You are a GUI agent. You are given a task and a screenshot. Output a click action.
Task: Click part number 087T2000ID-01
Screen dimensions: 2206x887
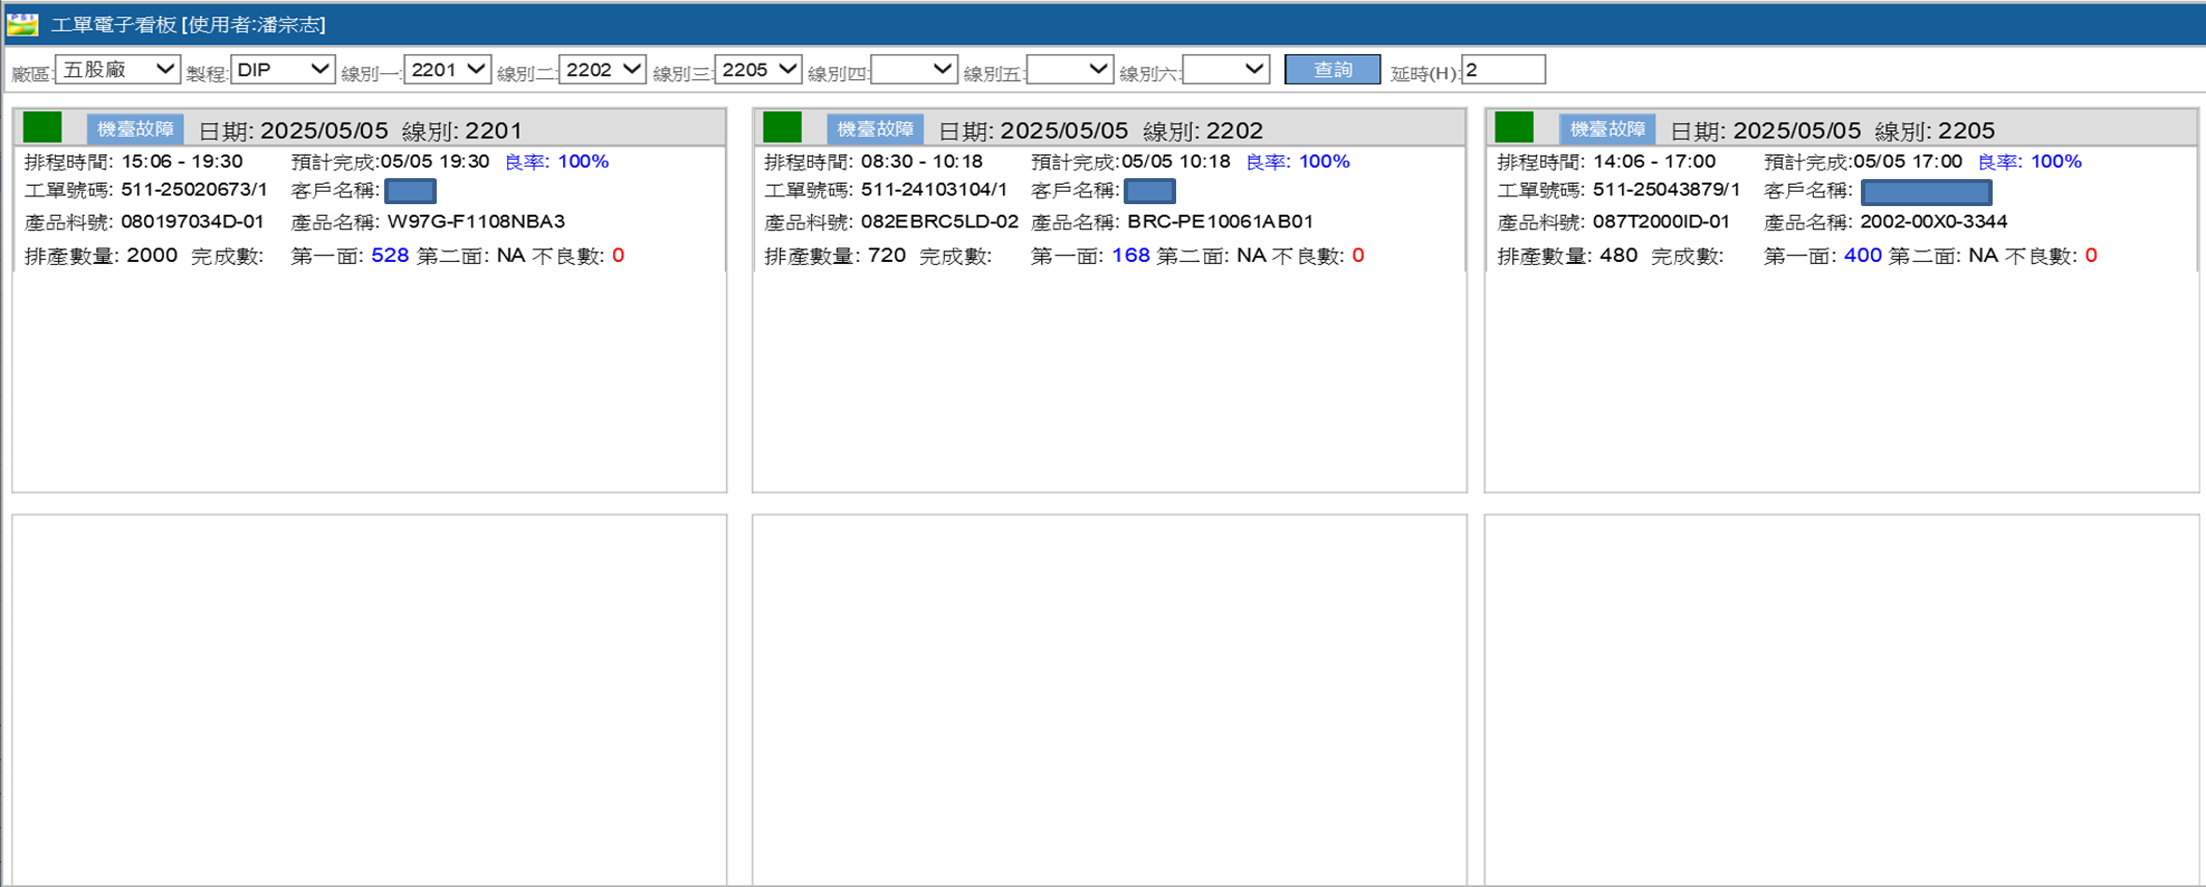pyautogui.click(x=1661, y=222)
